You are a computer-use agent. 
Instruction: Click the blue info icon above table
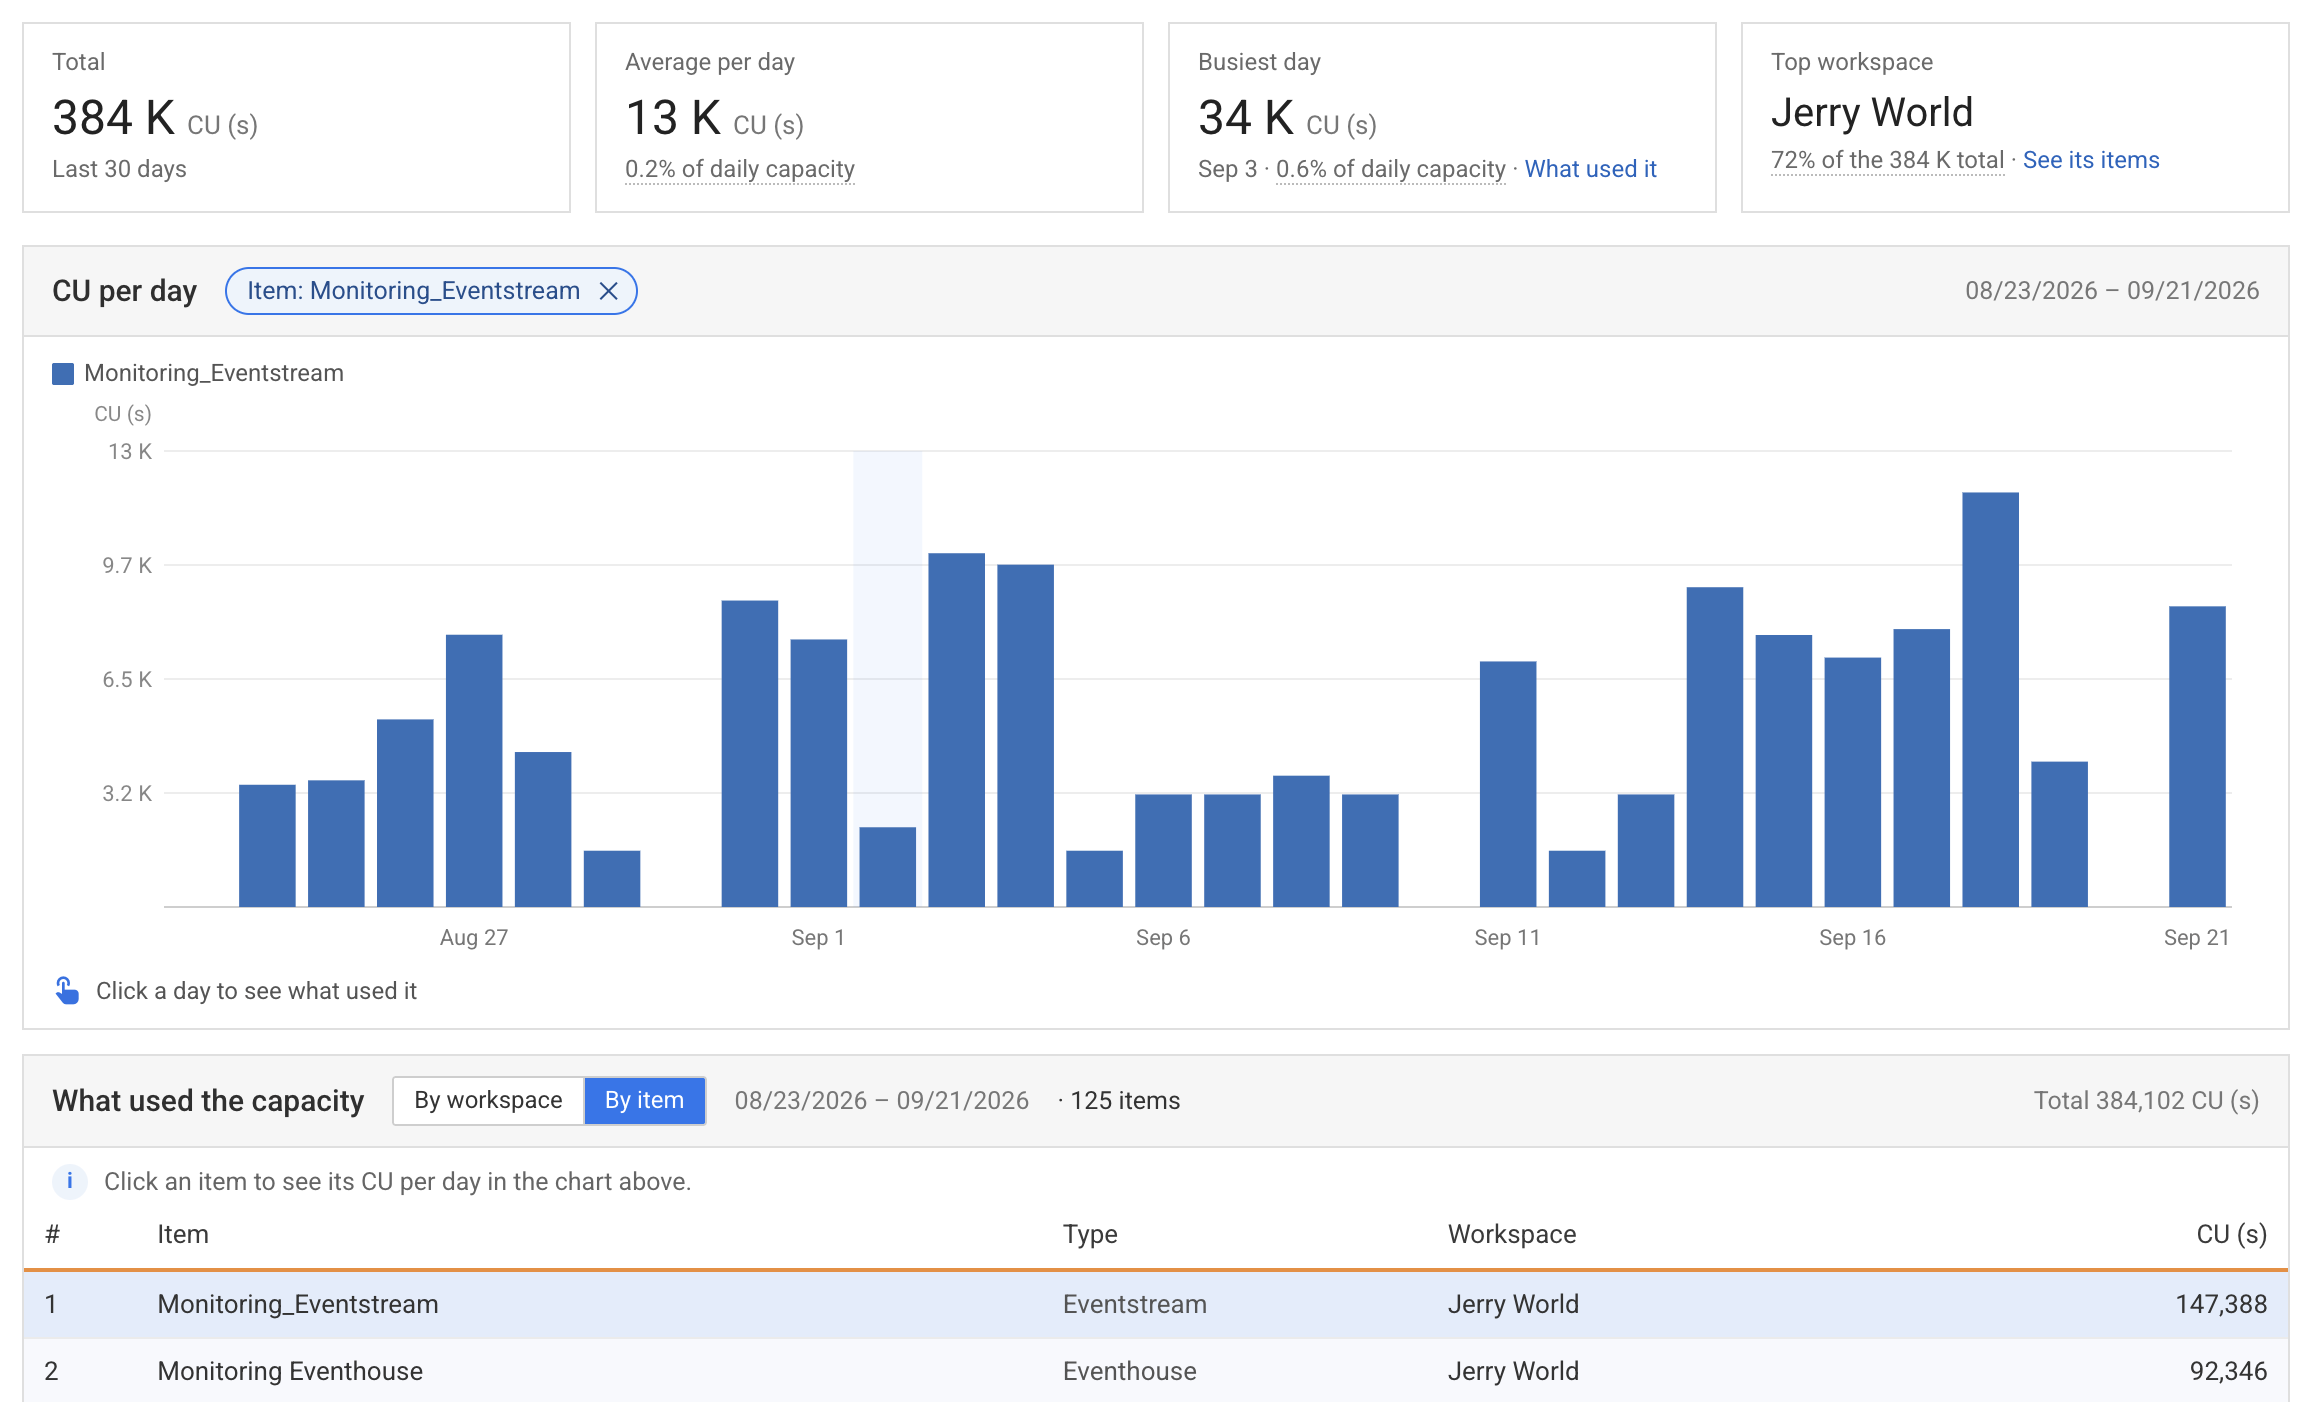click(69, 1181)
